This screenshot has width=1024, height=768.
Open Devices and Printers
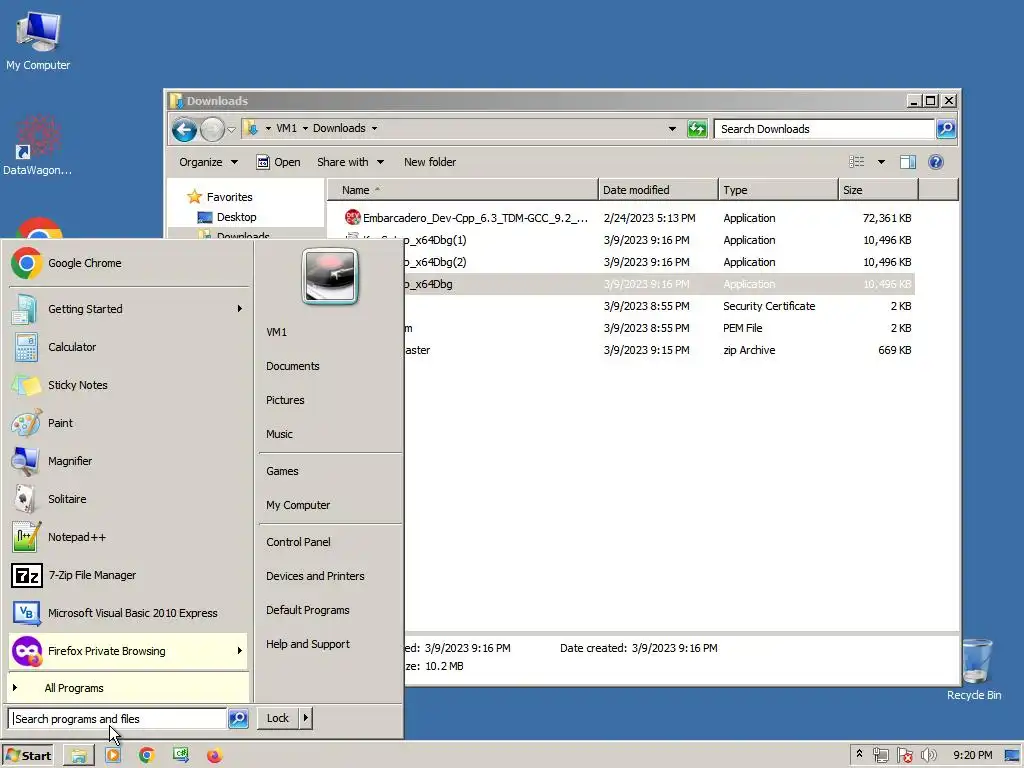(x=315, y=576)
